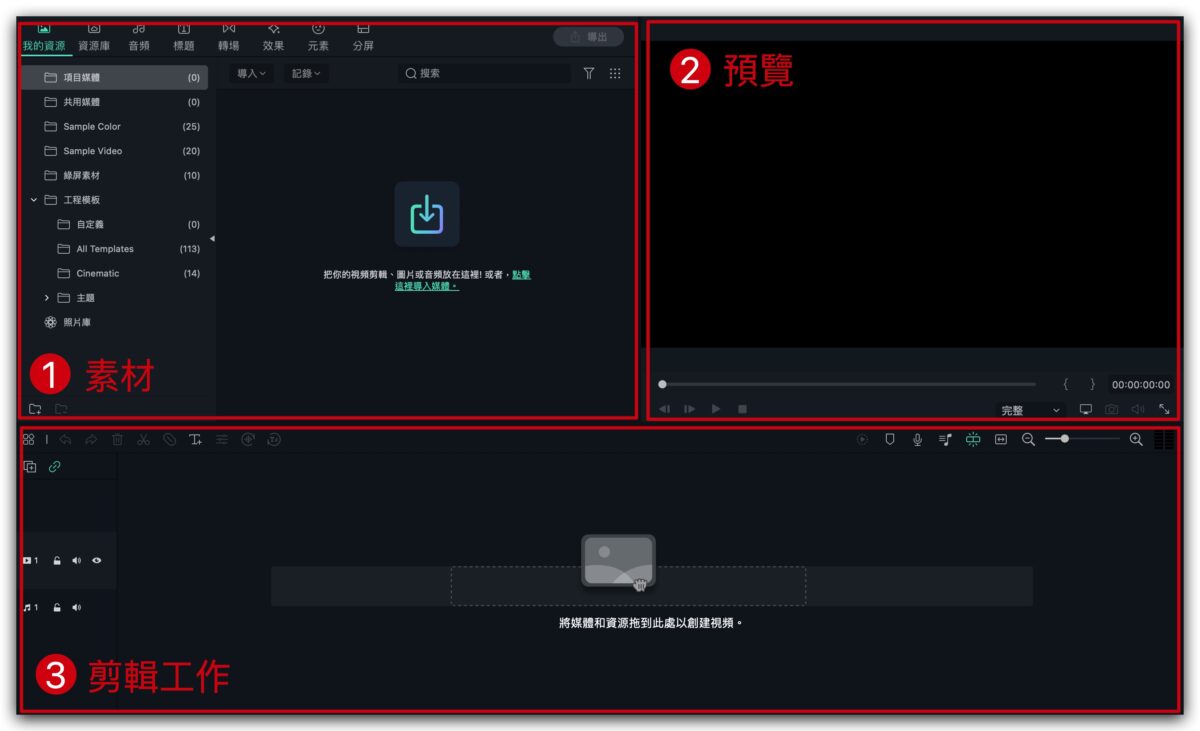Click the undo arrow in timeline toolbar
1200x731 pixels.
pyautogui.click(x=65, y=439)
